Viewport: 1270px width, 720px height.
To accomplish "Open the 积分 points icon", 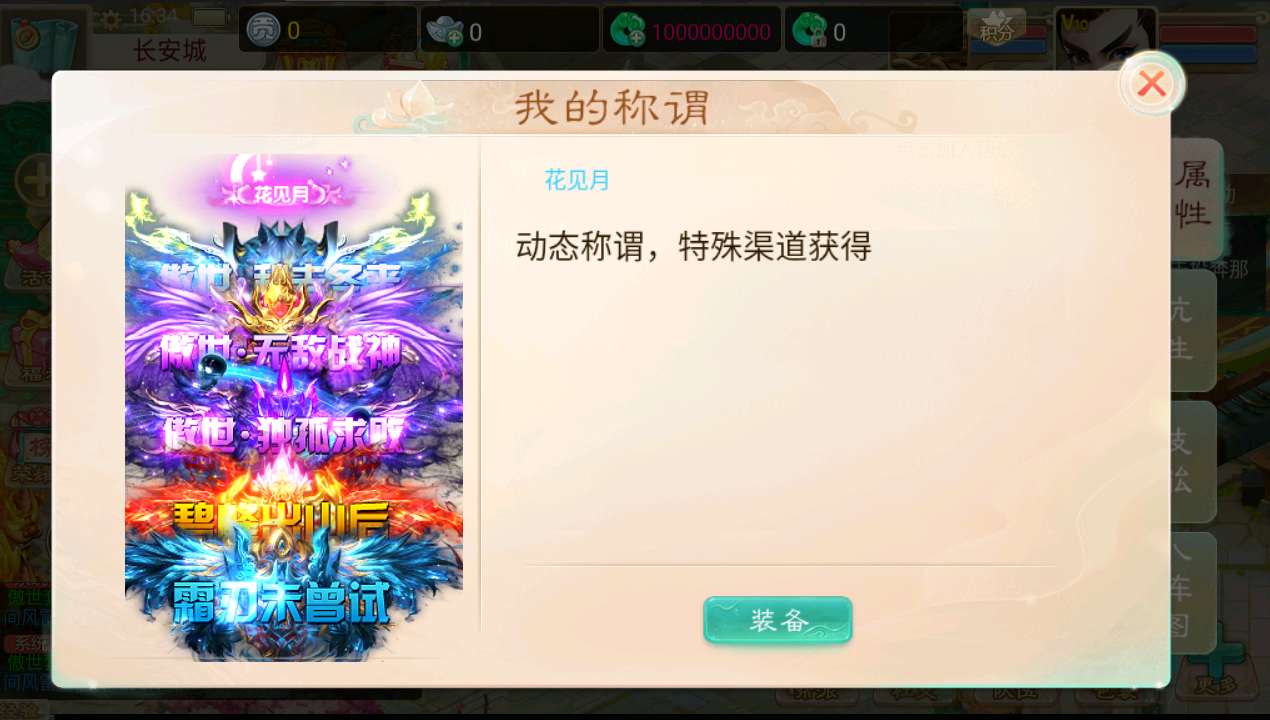I will point(996,28).
